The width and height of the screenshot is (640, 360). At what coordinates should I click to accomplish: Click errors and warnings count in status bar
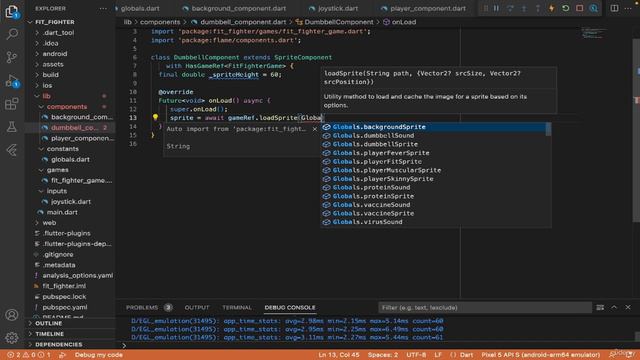coord(29,355)
